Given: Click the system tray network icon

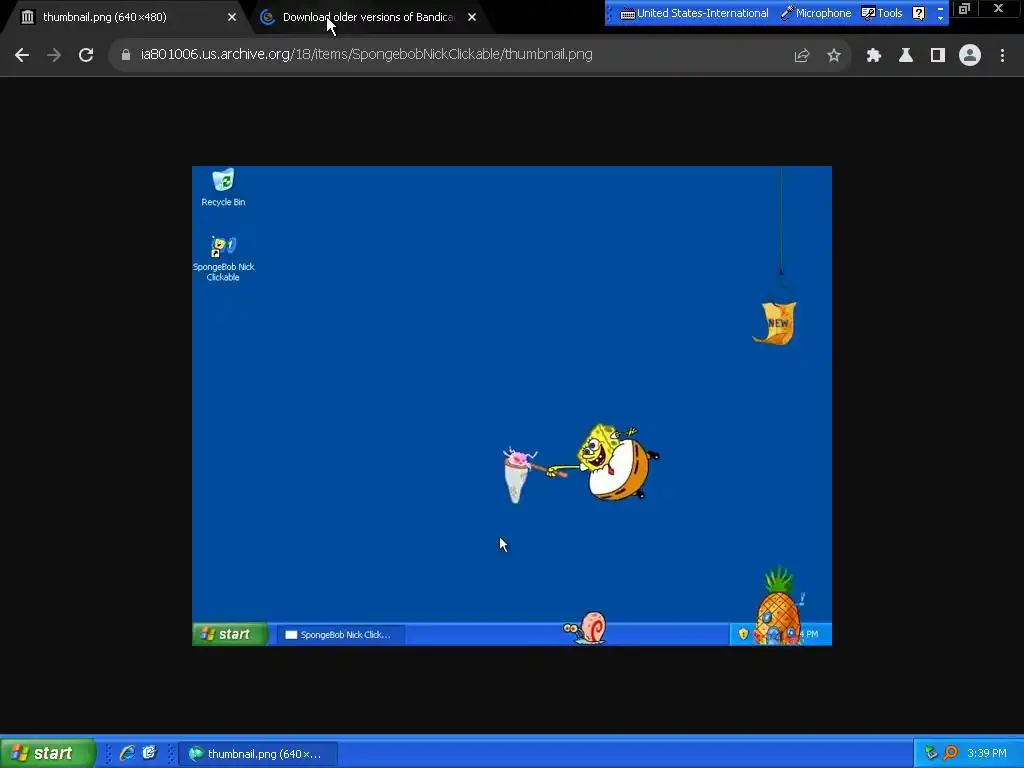Looking at the screenshot, I should [931, 753].
